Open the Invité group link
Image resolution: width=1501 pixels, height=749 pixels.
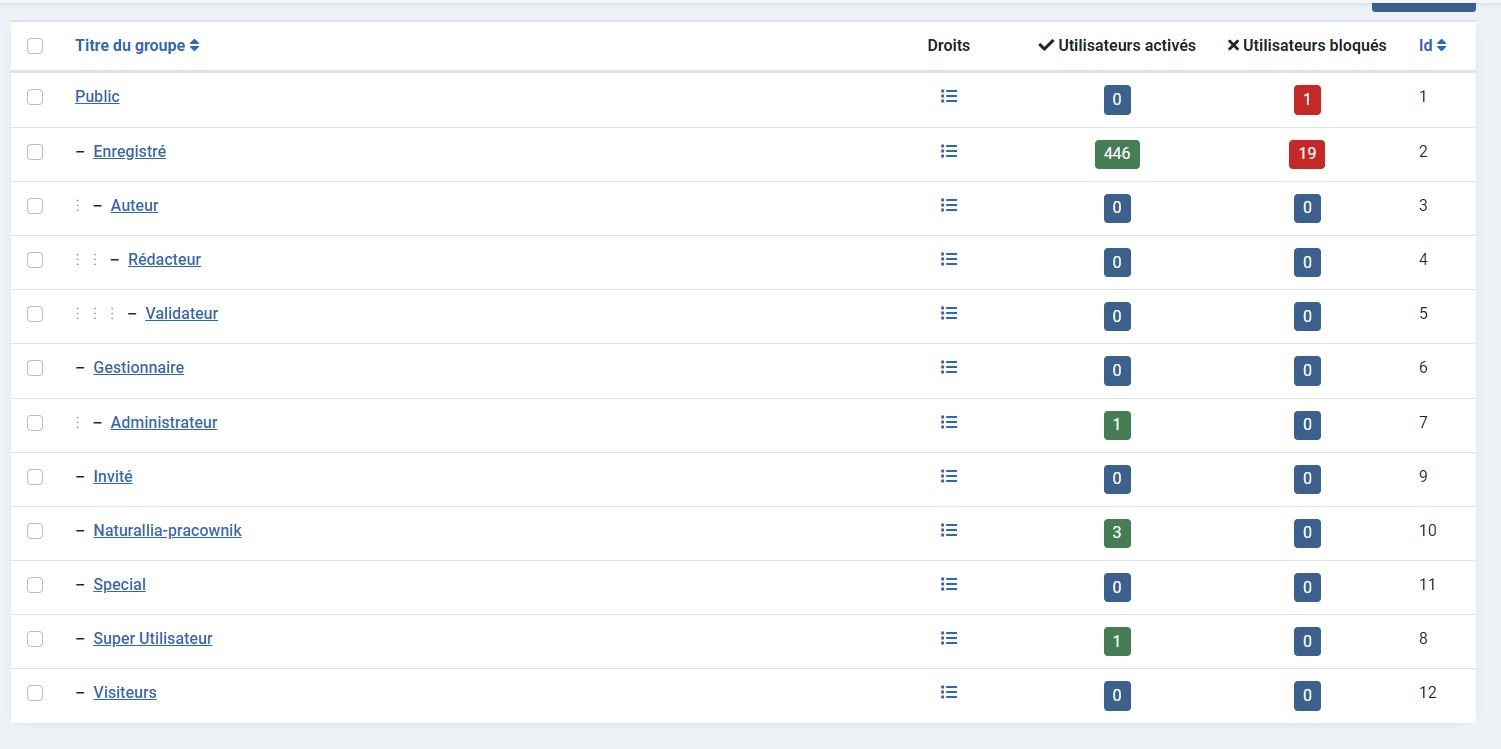coord(113,476)
